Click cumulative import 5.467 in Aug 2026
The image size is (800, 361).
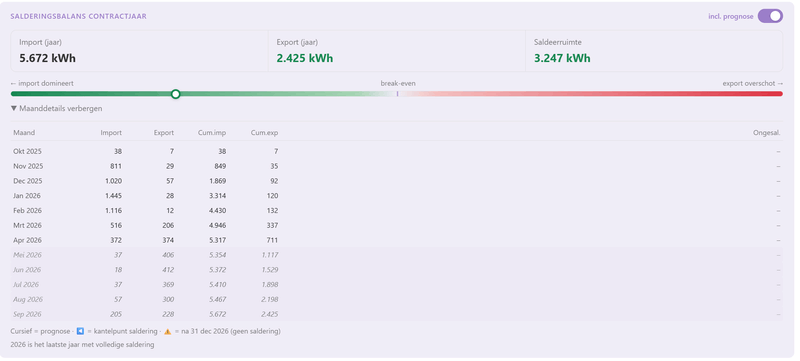pos(217,299)
